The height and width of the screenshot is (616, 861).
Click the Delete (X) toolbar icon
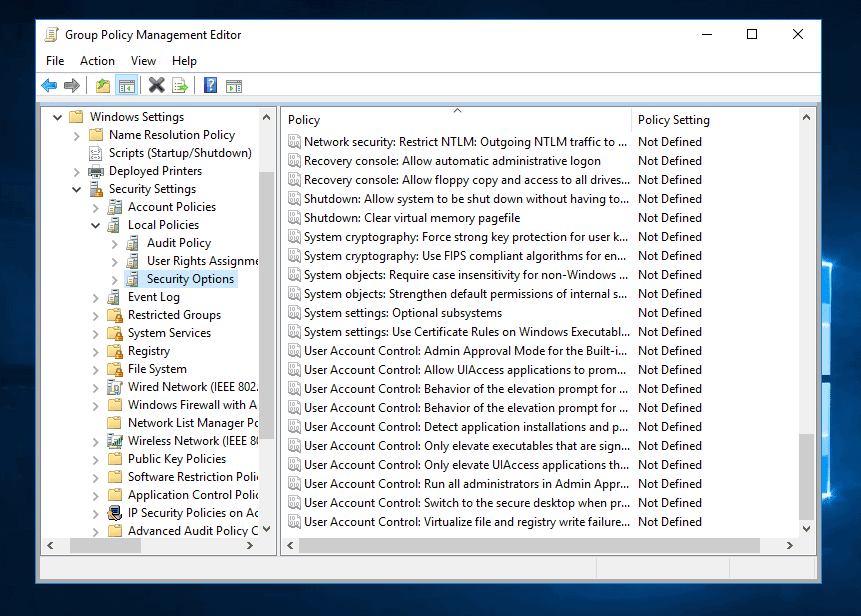[156, 85]
